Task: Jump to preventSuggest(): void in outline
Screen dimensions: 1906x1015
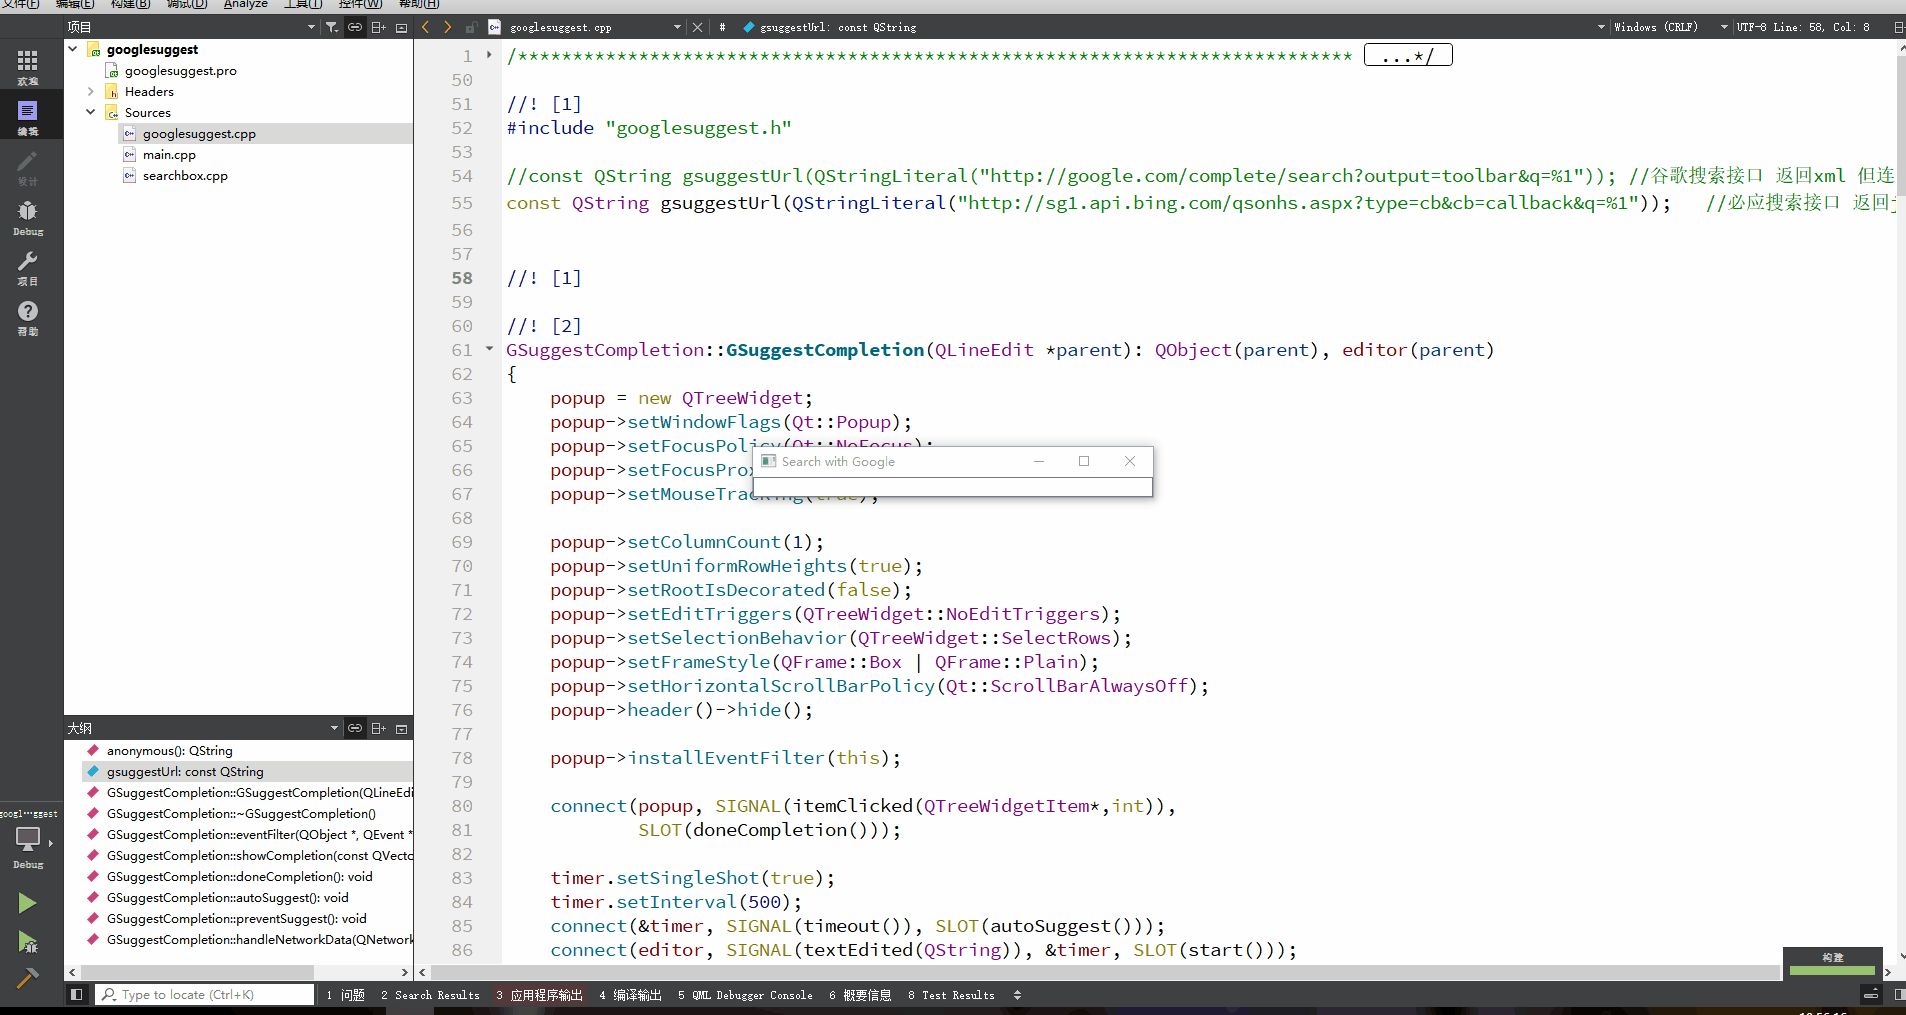Action: [x=236, y=919]
